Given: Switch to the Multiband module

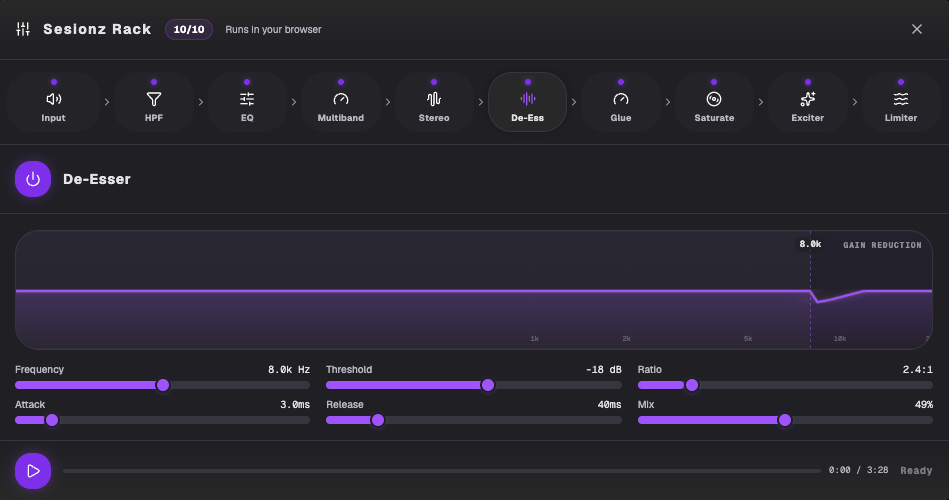Looking at the screenshot, I should [341, 102].
